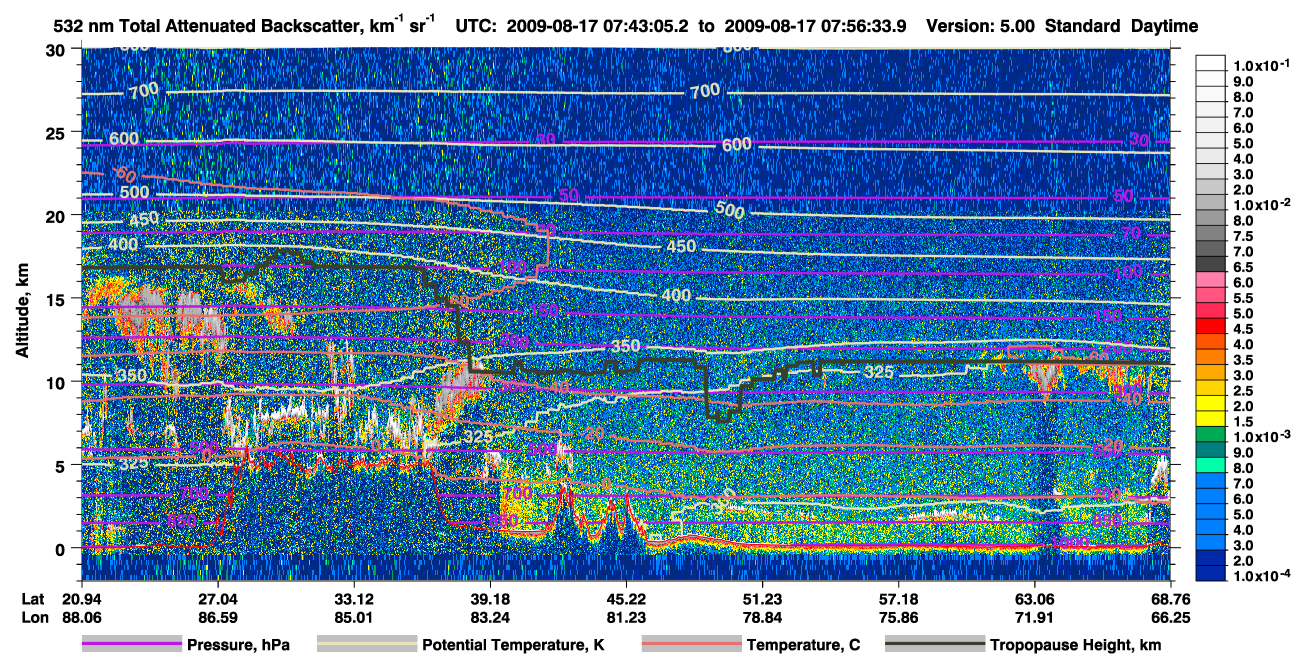Click the 10 km altitude tick label
This screenshot has height=667, width=1300.
(x=58, y=382)
